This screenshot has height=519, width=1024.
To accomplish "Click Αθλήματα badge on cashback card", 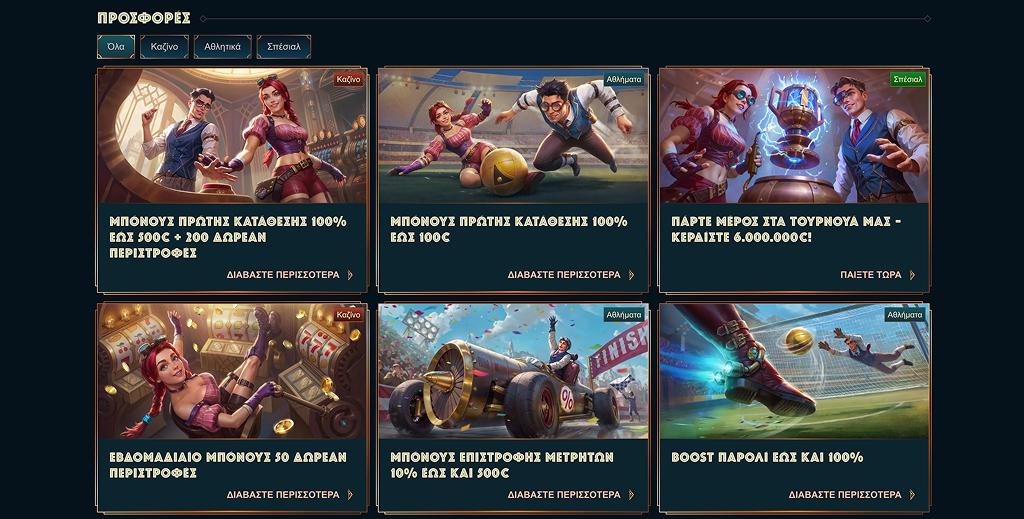I will (624, 315).
